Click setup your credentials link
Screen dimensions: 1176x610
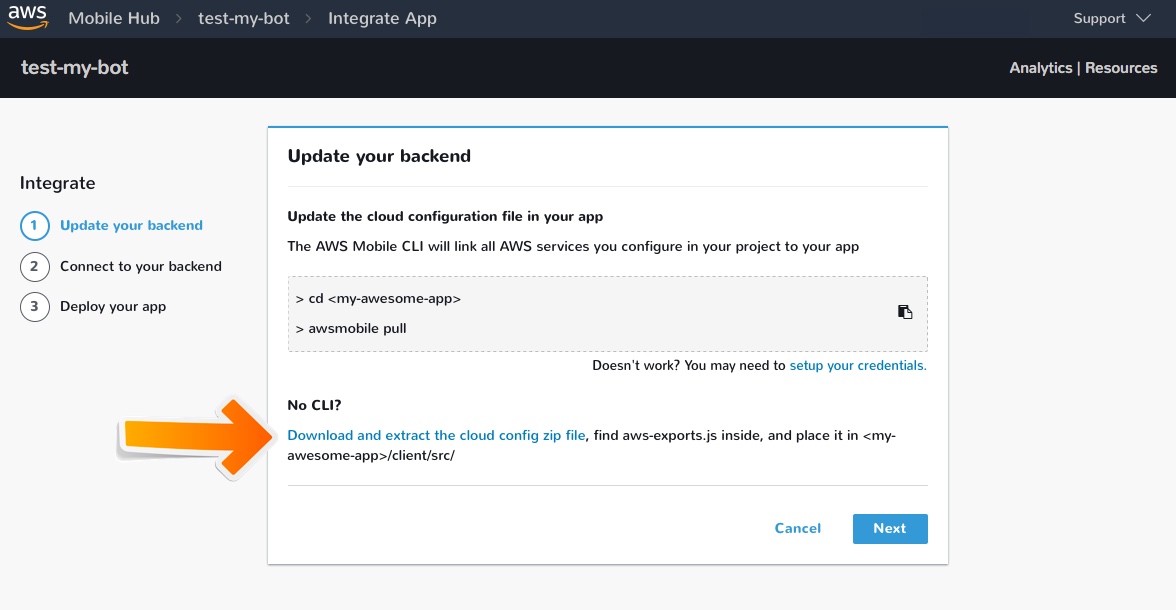(x=858, y=365)
